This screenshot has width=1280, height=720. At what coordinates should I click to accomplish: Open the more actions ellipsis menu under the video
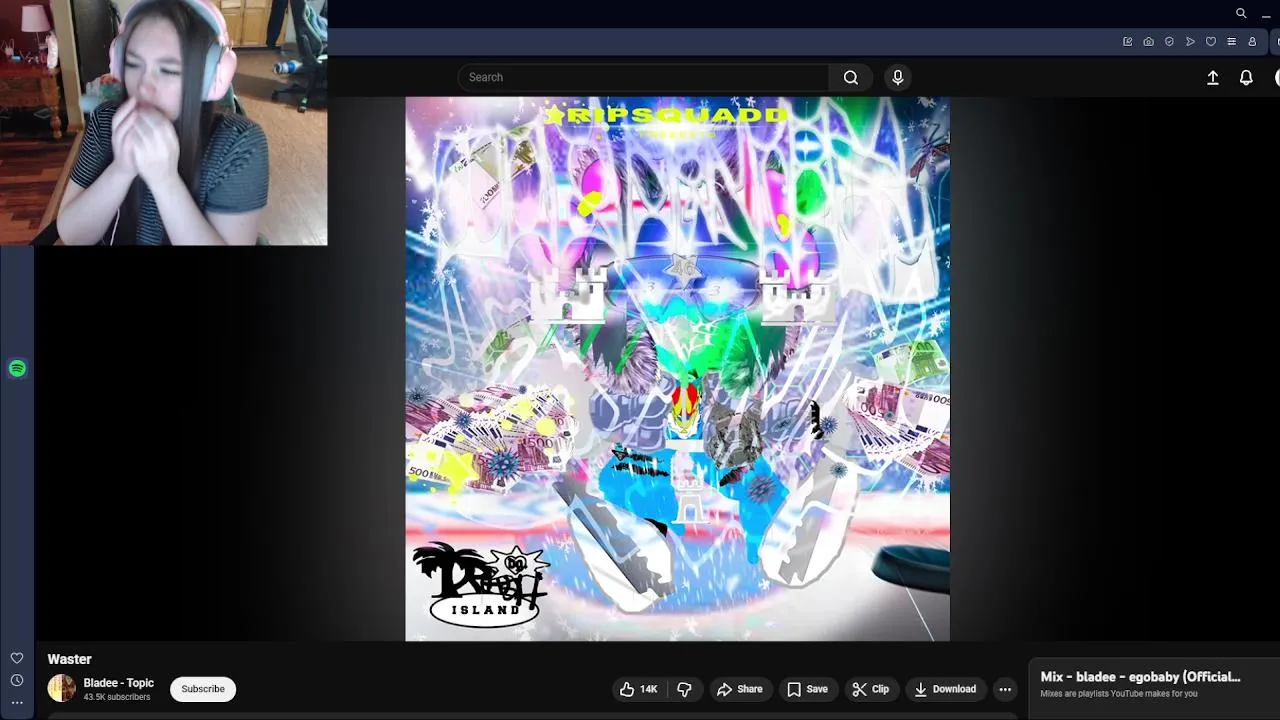(x=1005, y=689)
